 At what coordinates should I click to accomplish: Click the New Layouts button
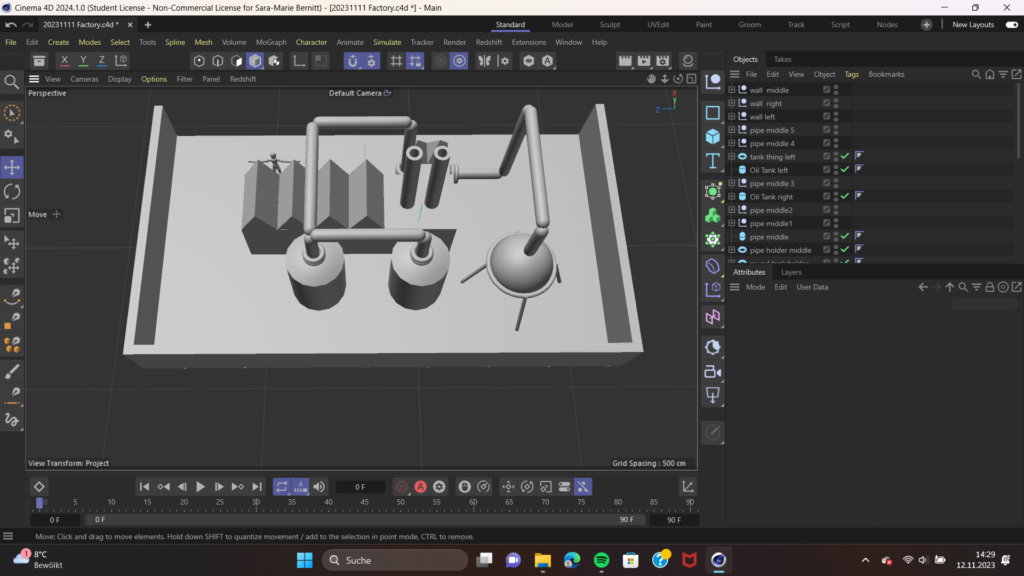(972, 24)
